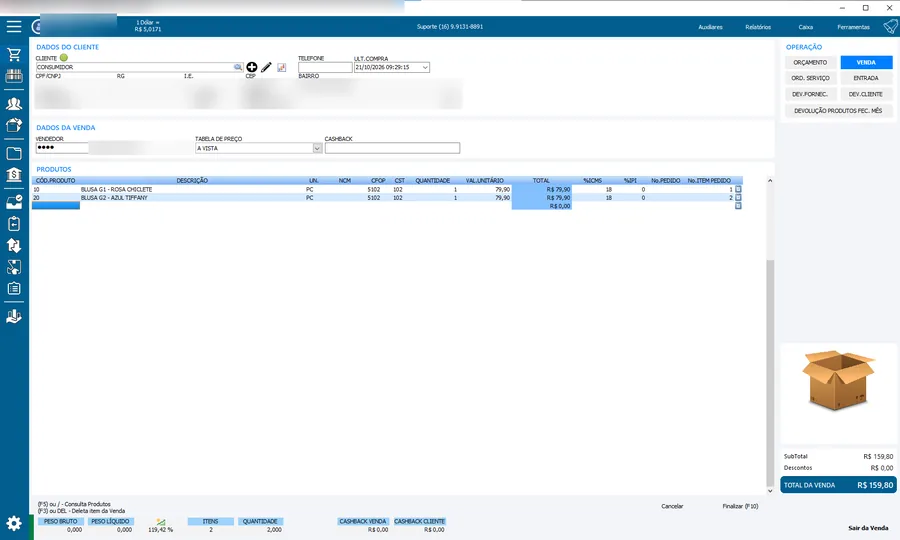900x540 pixels.
Task: Open the inbox tray with checkmark icon
Action: [14, 202]
